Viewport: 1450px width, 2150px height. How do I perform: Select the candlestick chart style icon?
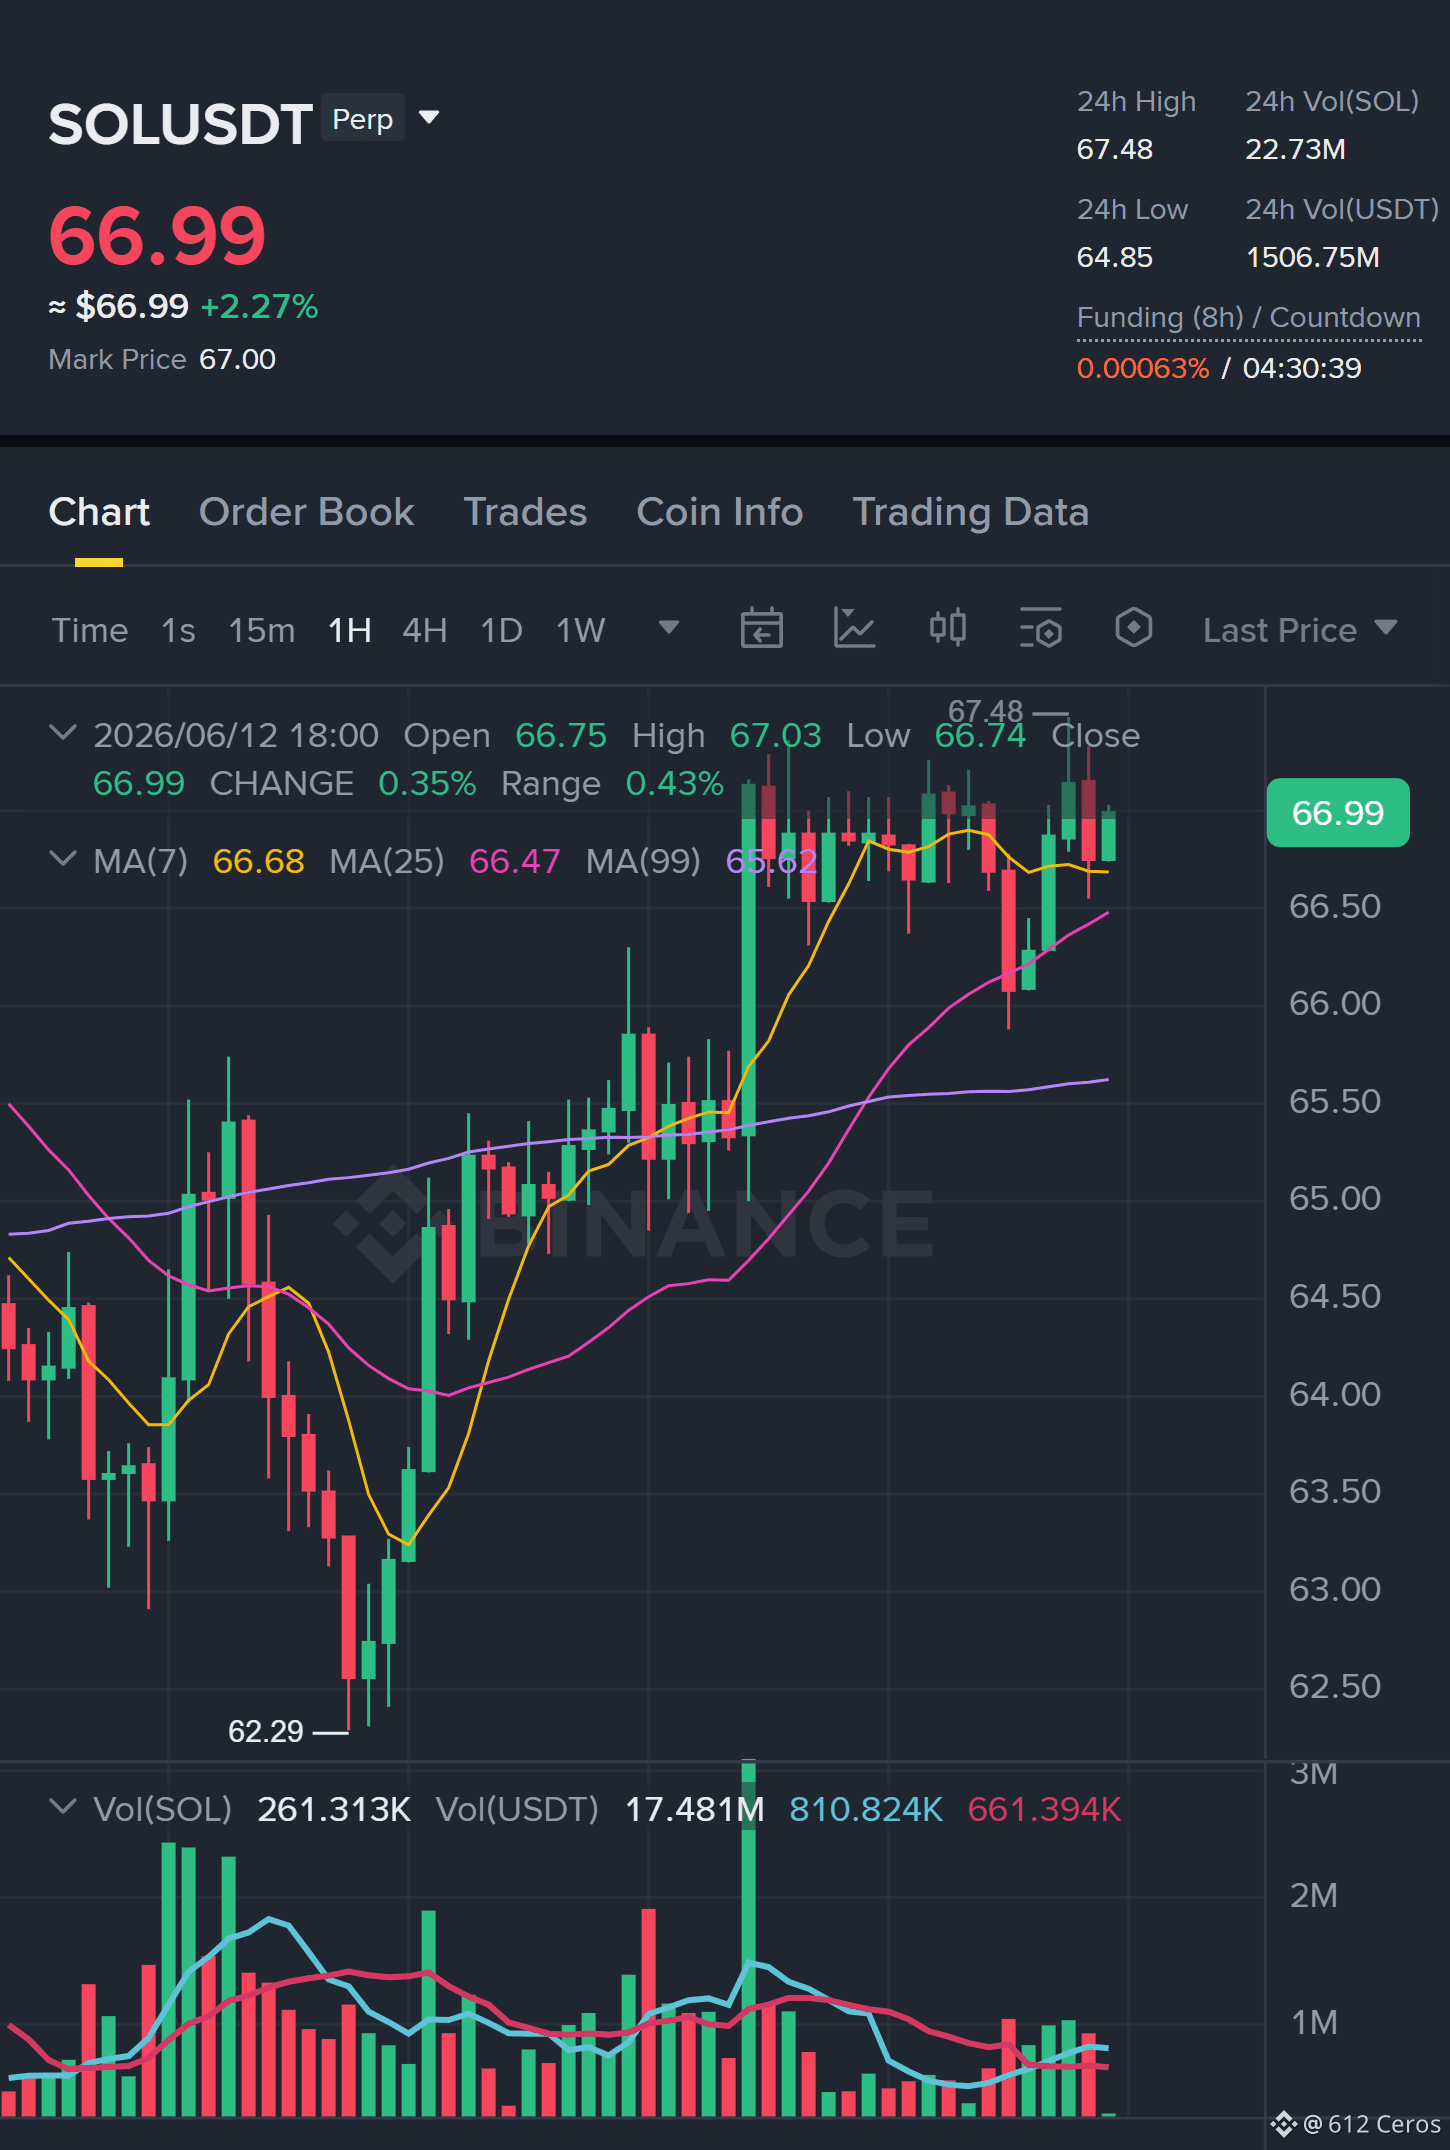[948, 629]
